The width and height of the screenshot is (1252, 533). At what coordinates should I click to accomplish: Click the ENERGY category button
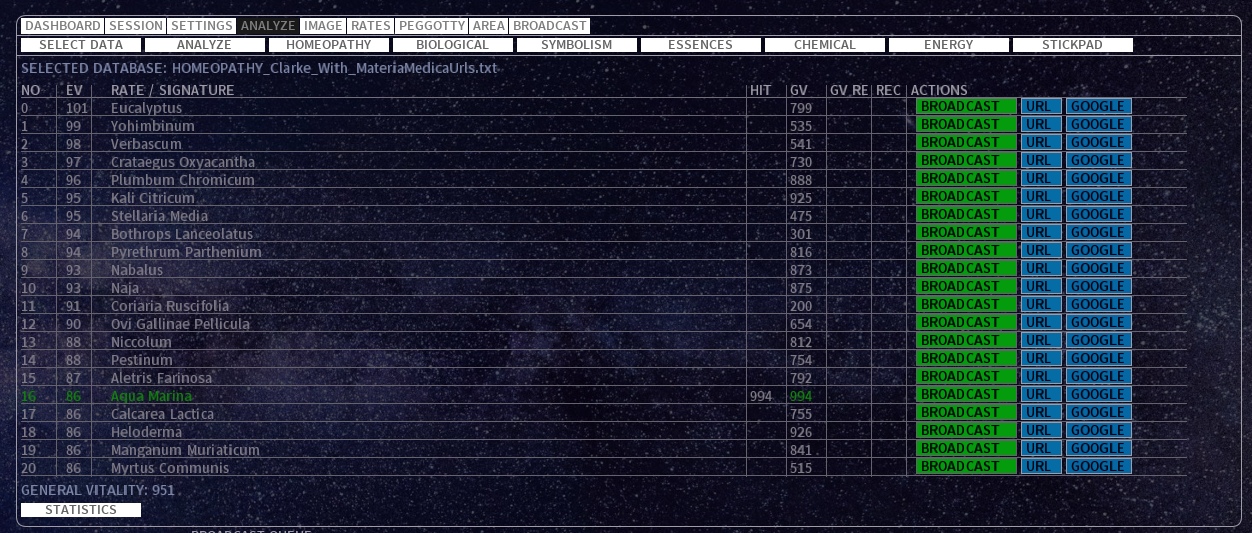948,45
